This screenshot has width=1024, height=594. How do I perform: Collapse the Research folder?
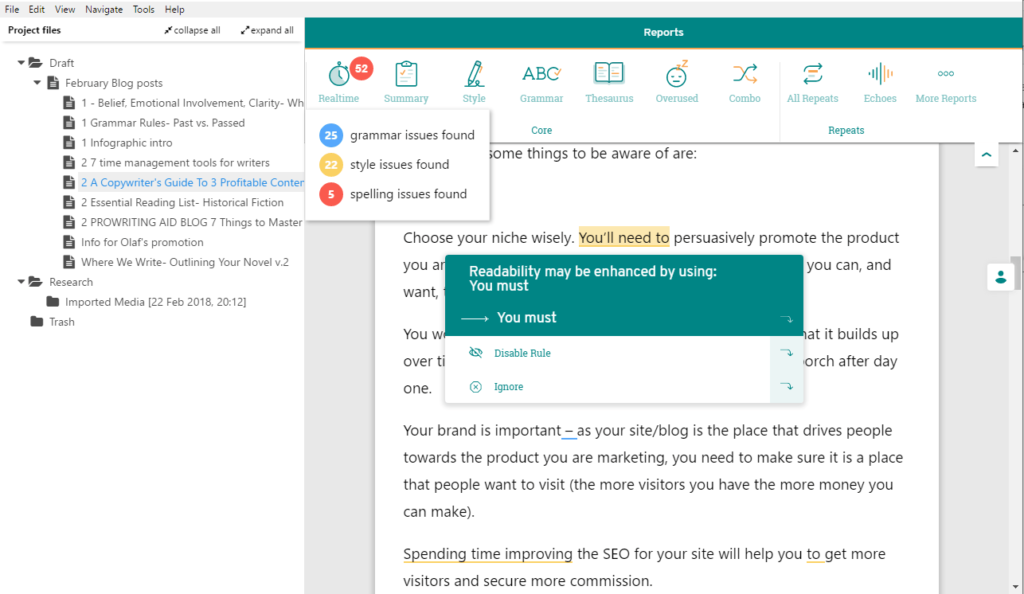pyautogui.click(x=21, y=282)
